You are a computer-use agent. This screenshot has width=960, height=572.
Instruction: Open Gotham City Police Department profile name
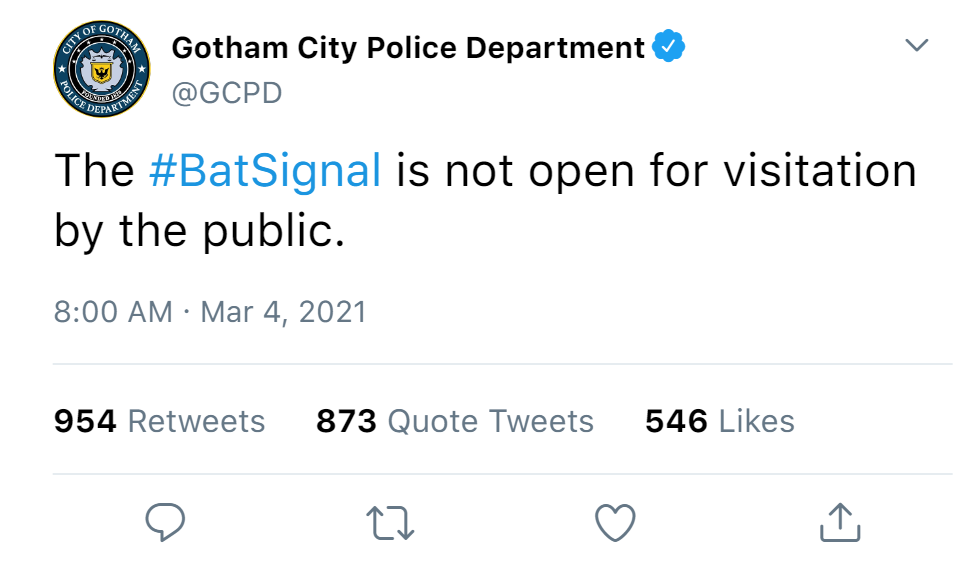[x=408, y=47]
